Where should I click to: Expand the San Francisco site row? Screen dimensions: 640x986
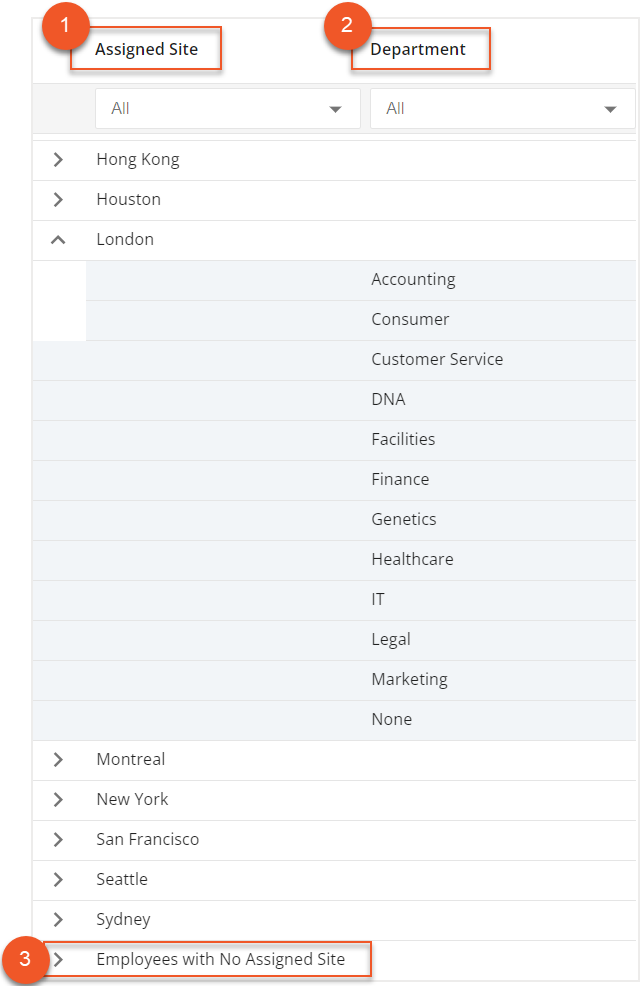(58, 840)
